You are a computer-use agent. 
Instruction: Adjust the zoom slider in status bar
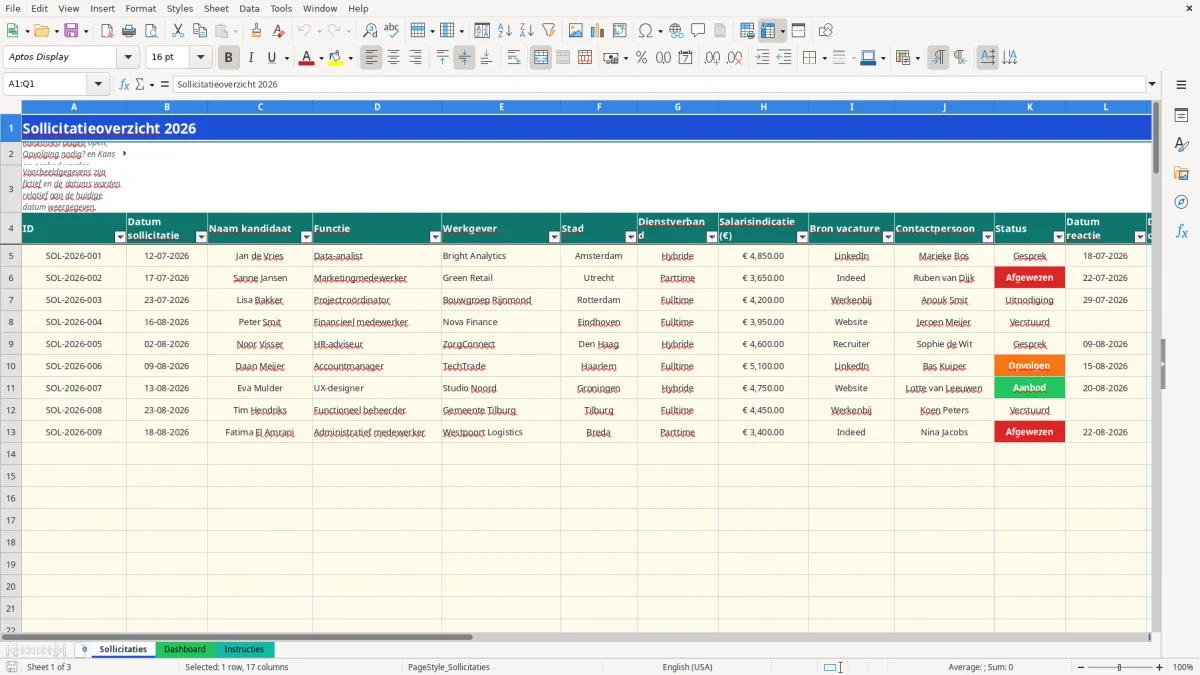(1120, 667)
